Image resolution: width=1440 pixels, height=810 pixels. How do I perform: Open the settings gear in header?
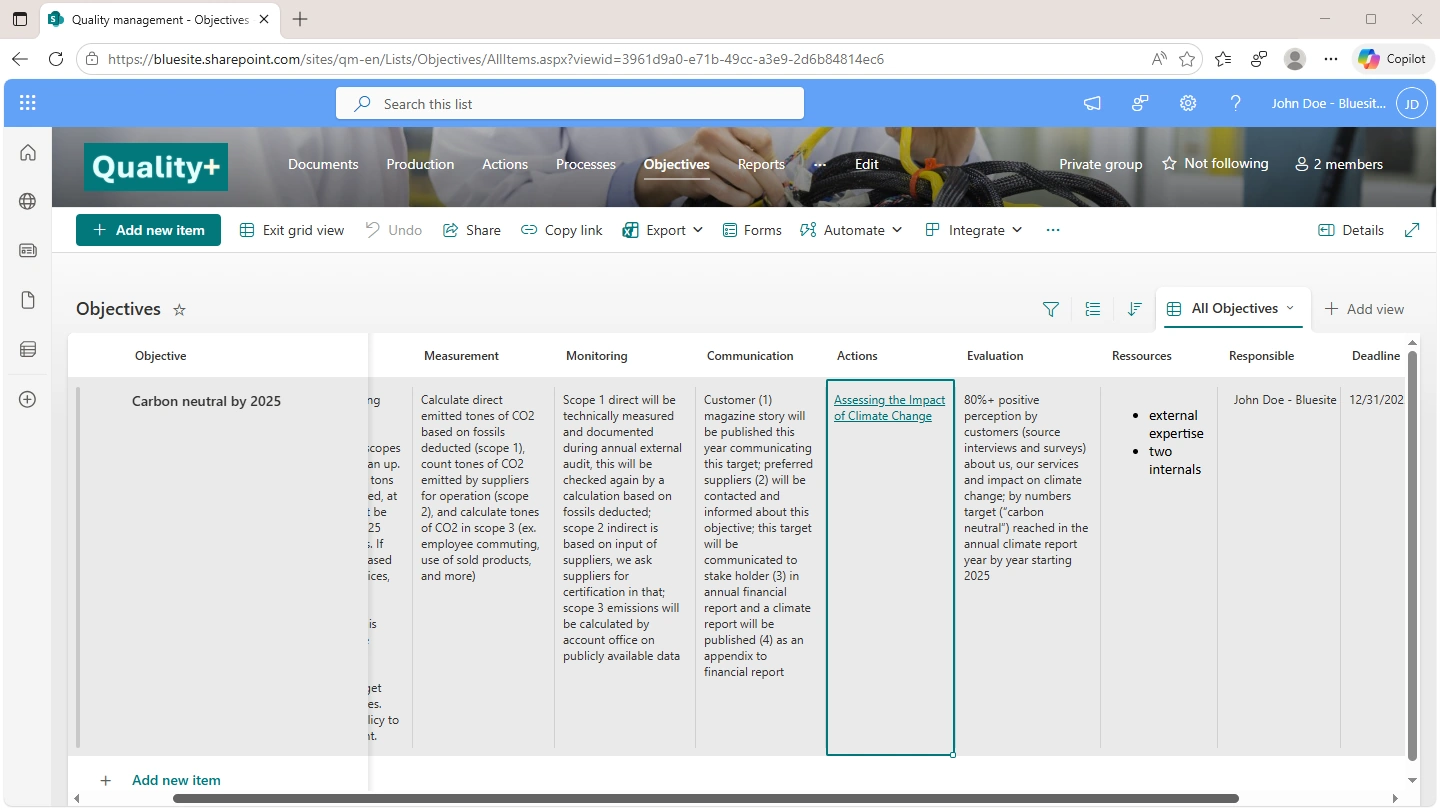click(x=1187, y=103)
